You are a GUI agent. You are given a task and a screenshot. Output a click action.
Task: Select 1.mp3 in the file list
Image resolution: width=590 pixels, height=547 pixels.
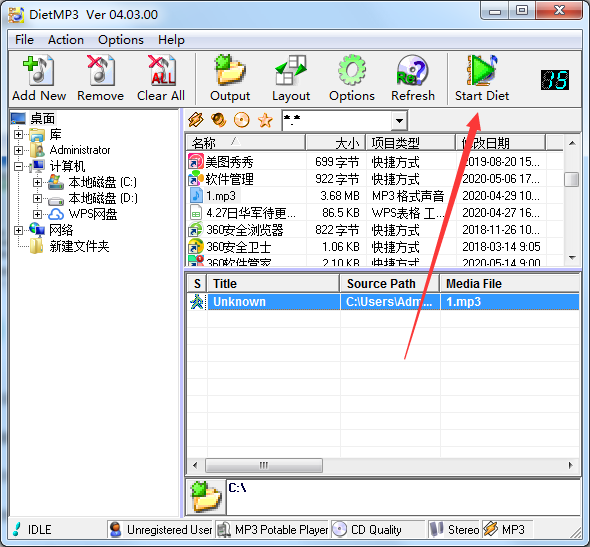click(x=221, y=196)
